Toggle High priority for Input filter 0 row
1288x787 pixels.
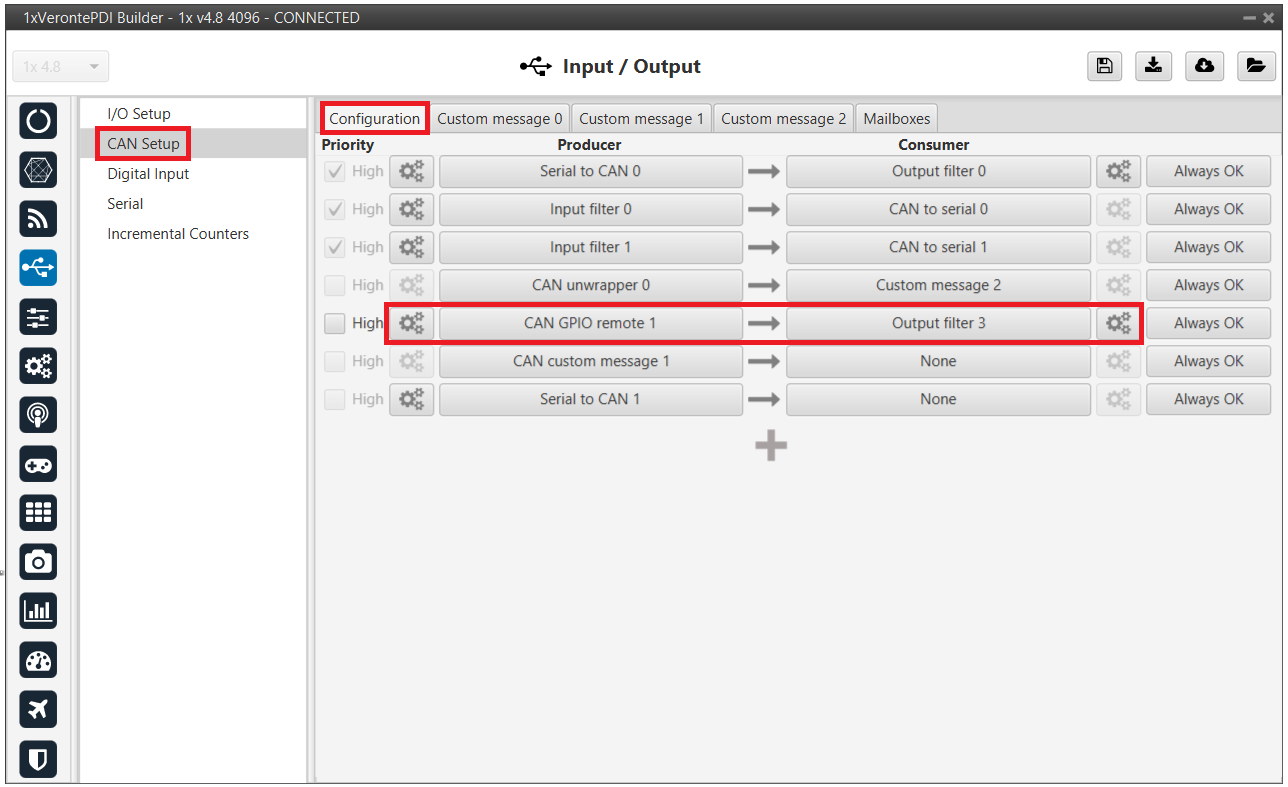(335, 209)
